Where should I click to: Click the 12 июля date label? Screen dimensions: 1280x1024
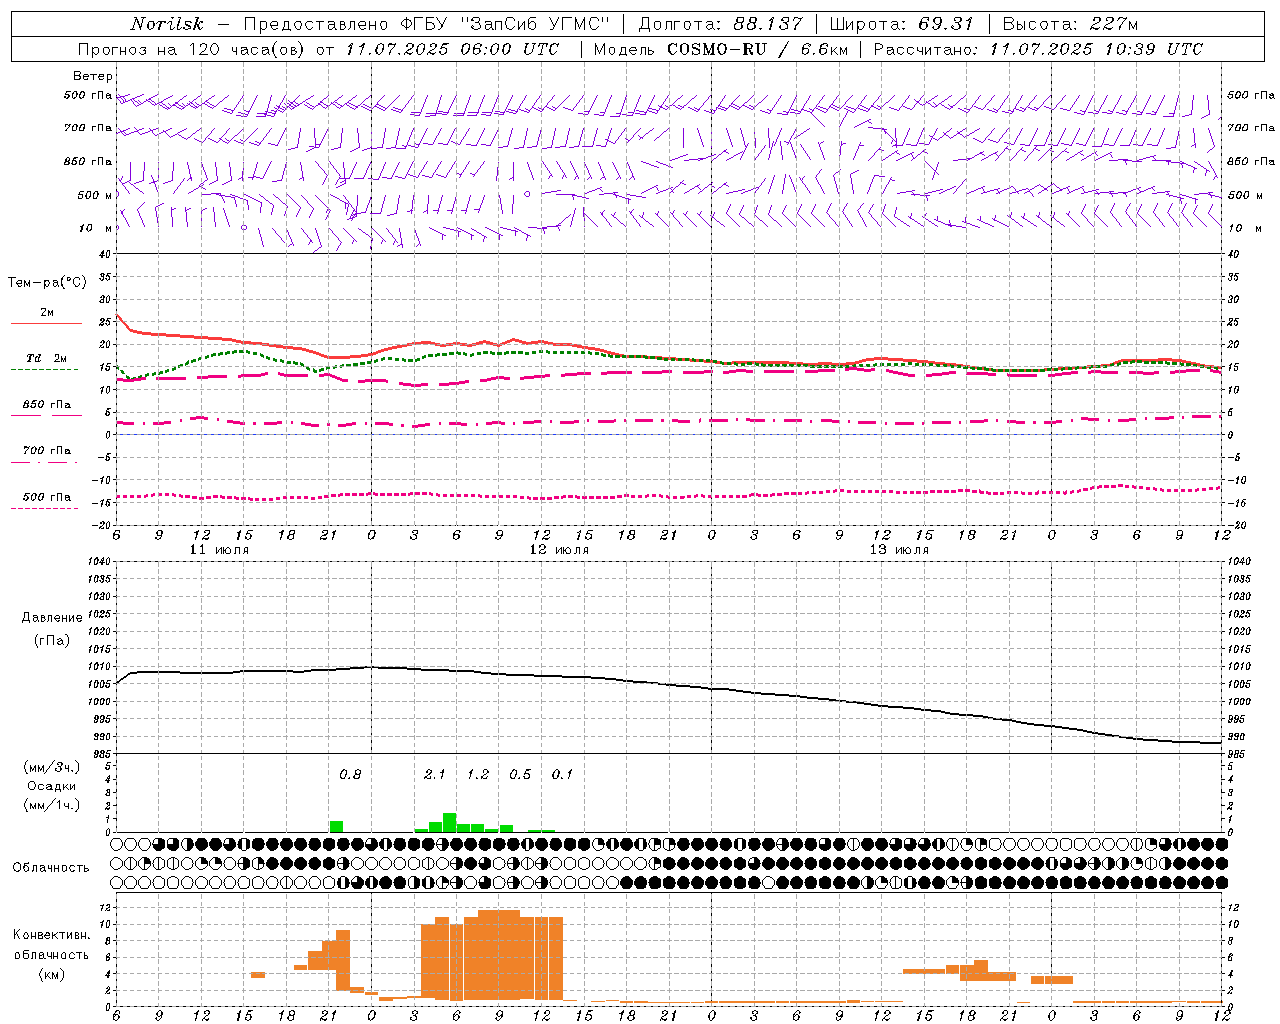(x=559, y=550)
